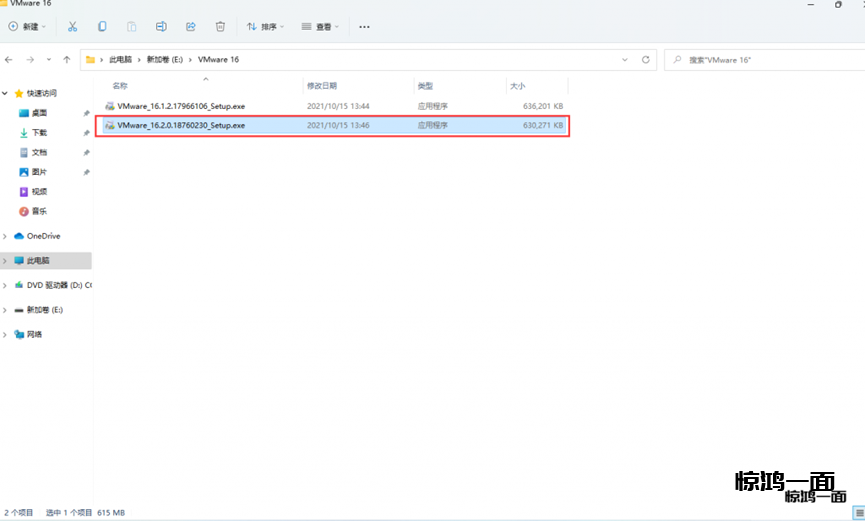The image size is (865, 521).
Task: Click the Copy icon in toolbar
Action: coord(103,27)
